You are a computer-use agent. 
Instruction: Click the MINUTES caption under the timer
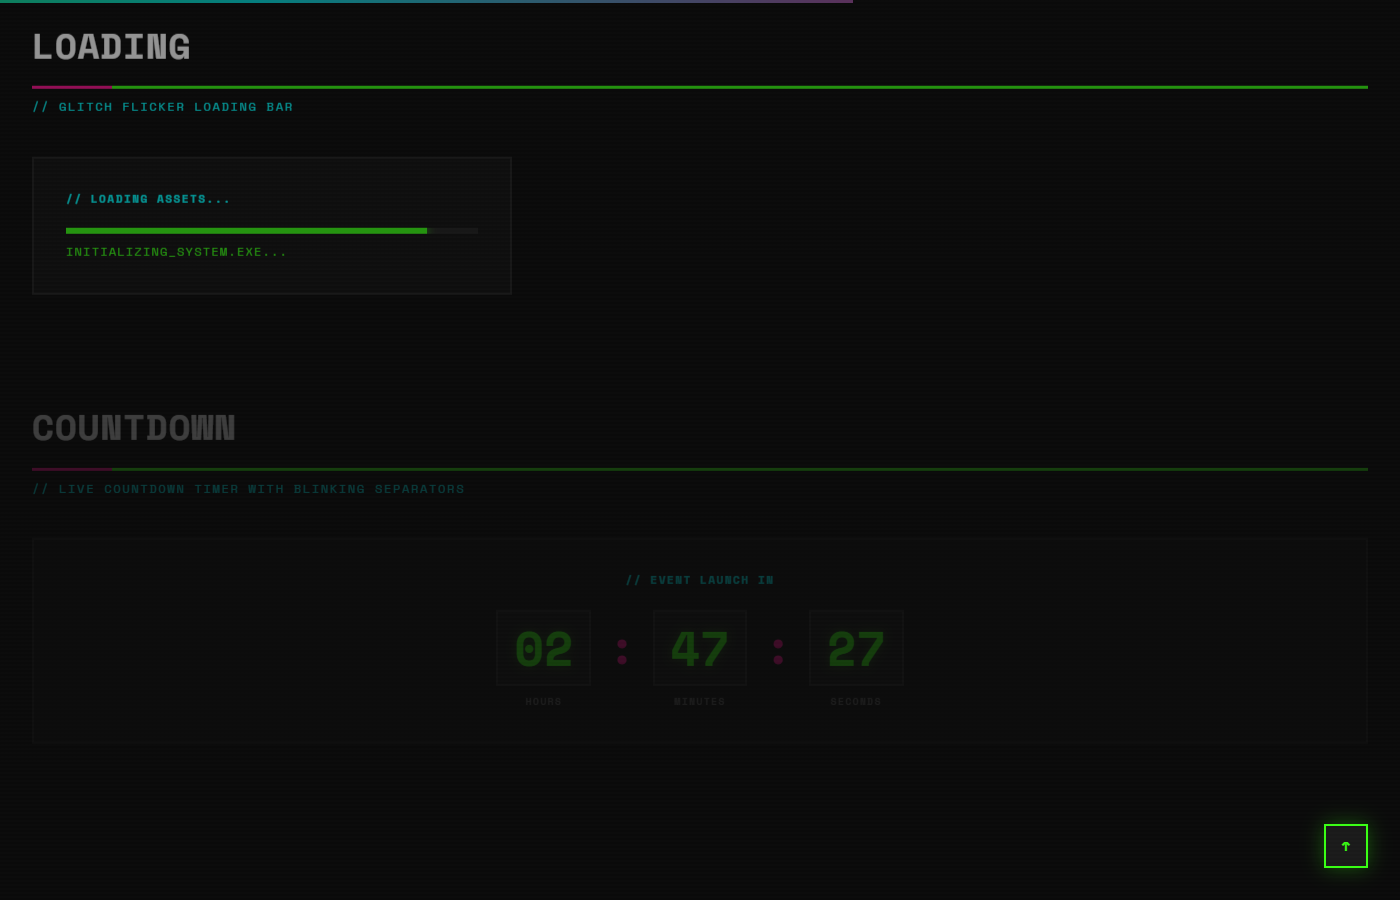pyautogui.click(x=700, y=702)
